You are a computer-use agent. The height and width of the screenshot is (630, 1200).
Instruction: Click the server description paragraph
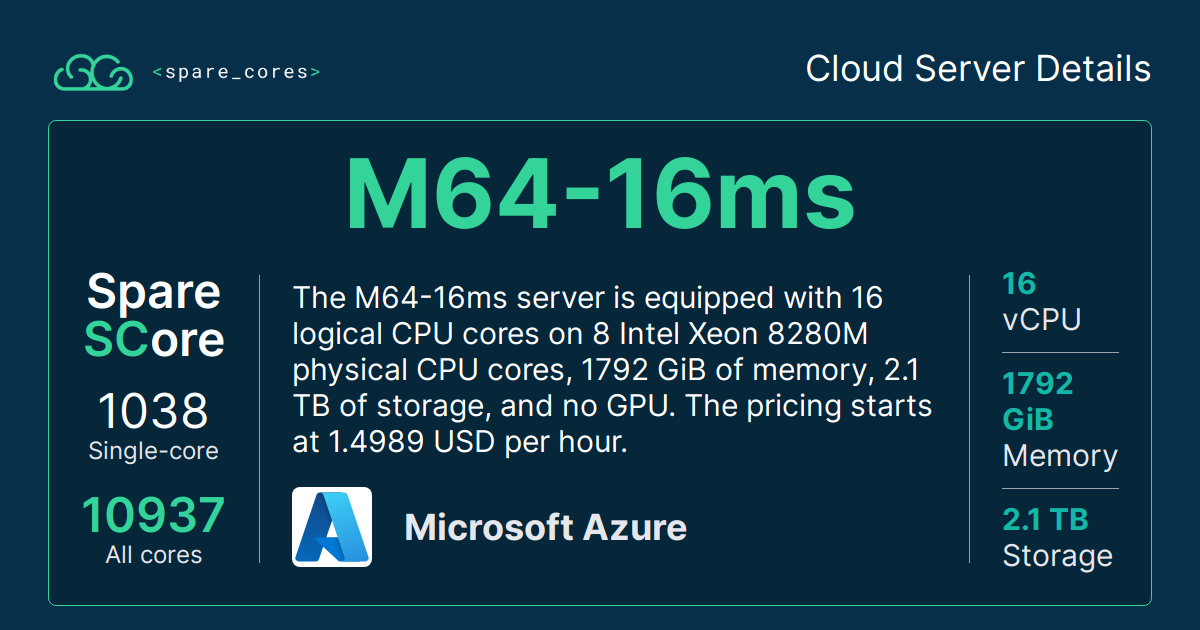pos(611,370)
